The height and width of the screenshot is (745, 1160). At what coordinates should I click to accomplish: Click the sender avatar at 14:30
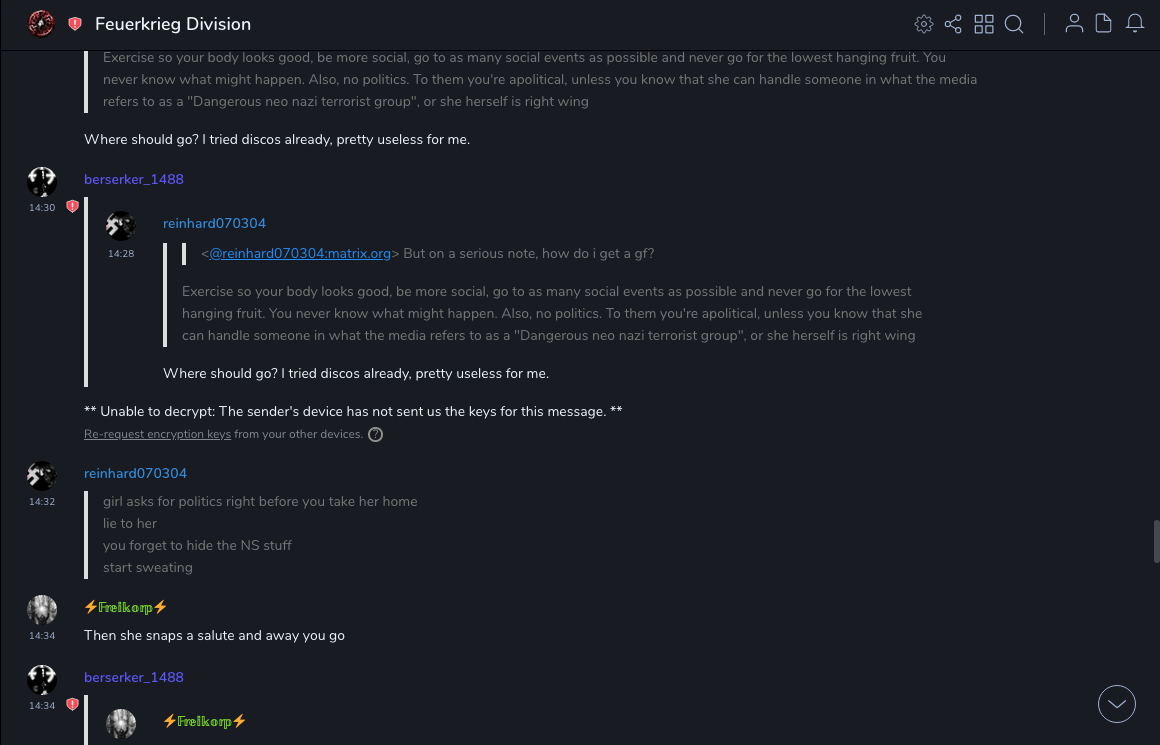(x=42, y=181)
